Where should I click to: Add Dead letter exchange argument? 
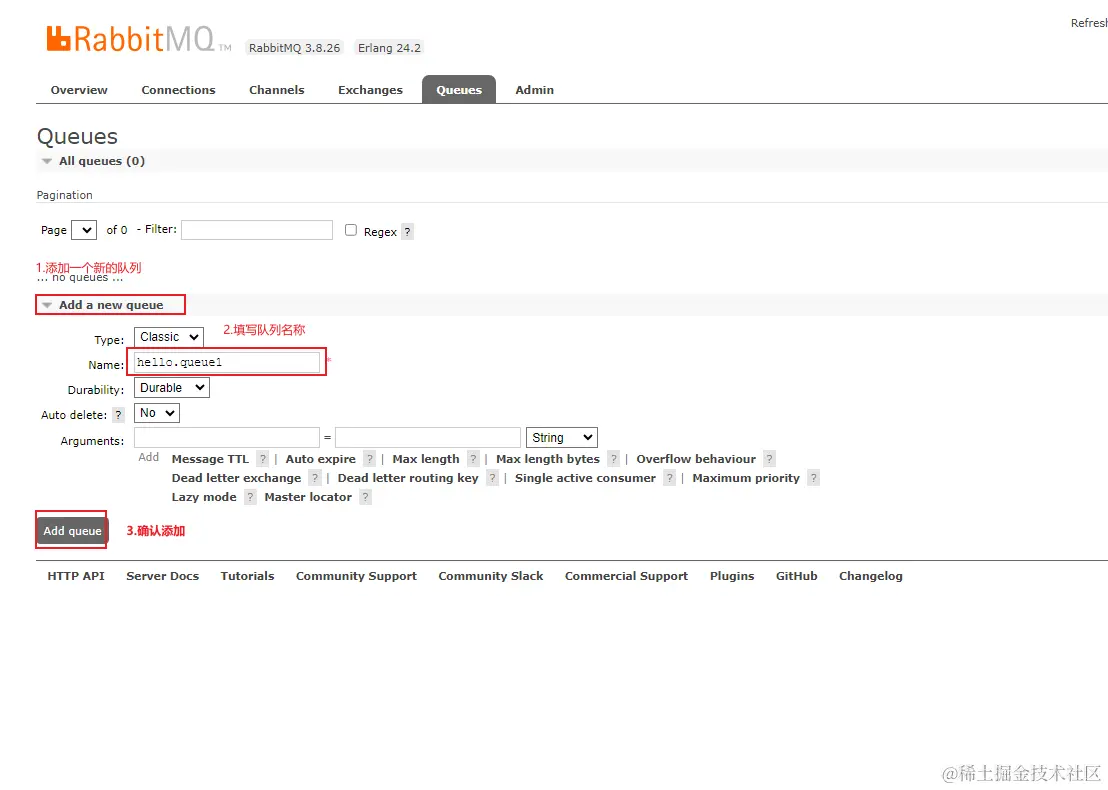236,478
